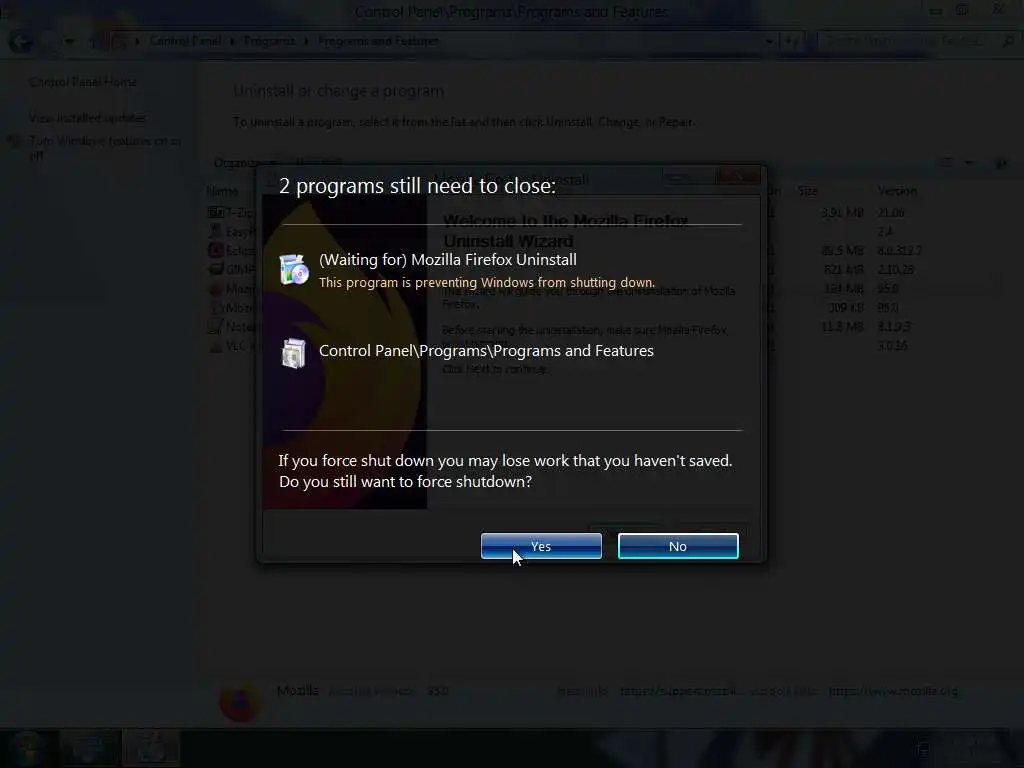Click the 7-Zip program icon
The image size is (1024, 768).
(x=215, y=213)
